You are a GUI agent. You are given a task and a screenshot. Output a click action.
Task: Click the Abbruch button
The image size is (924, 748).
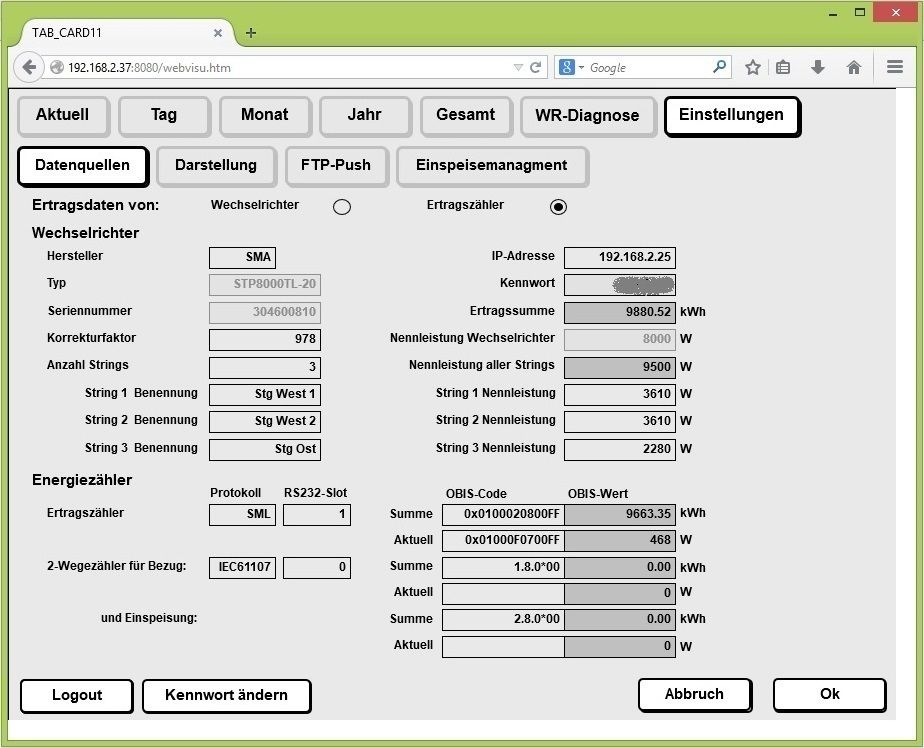[x=694, y=695]
